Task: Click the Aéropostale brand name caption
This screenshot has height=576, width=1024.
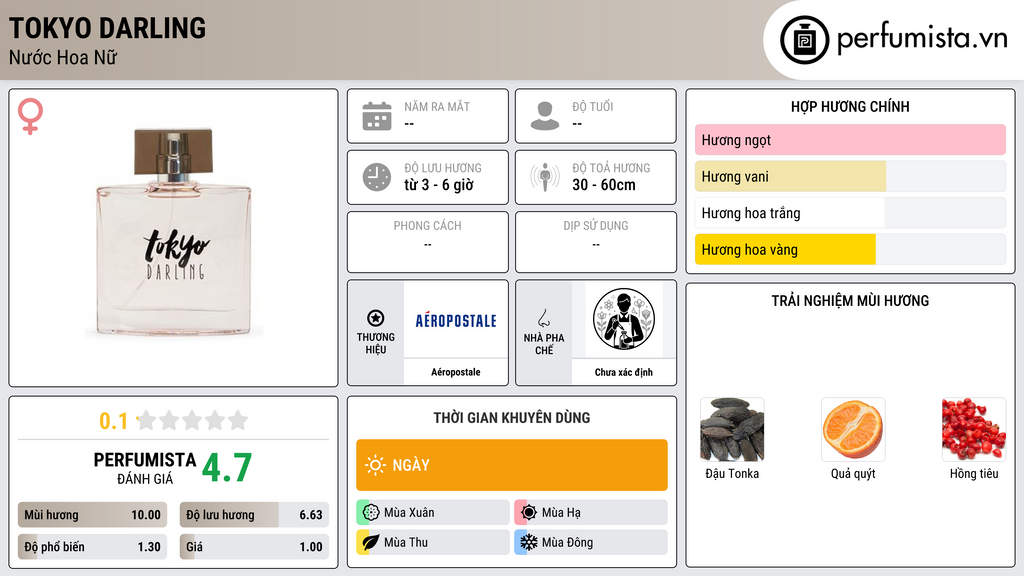Action: [x=456, y=372]
